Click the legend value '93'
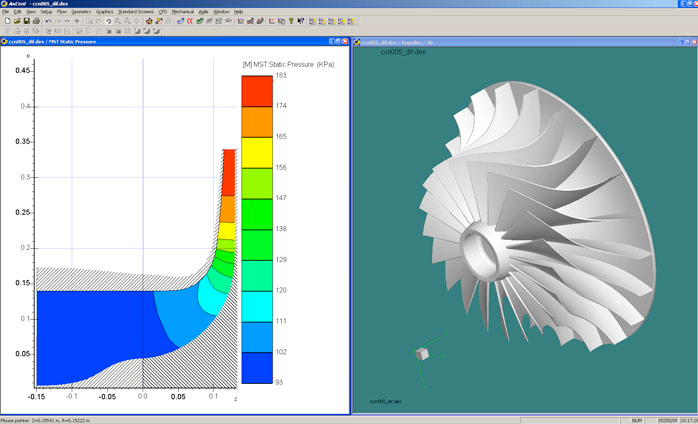This screenshot has height=424, width=698. click(279, 382)
